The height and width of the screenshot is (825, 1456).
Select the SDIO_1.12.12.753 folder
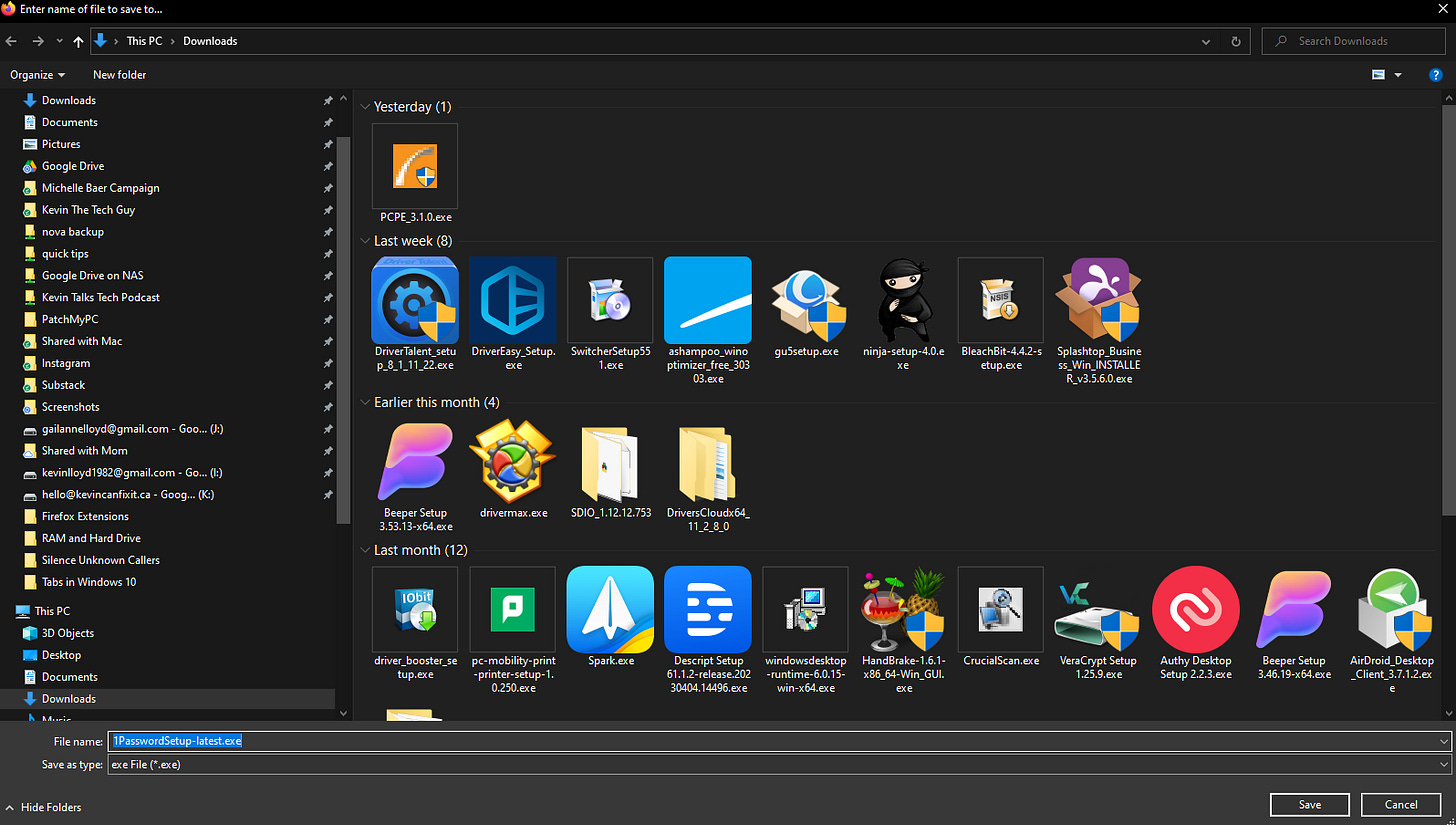610,464
